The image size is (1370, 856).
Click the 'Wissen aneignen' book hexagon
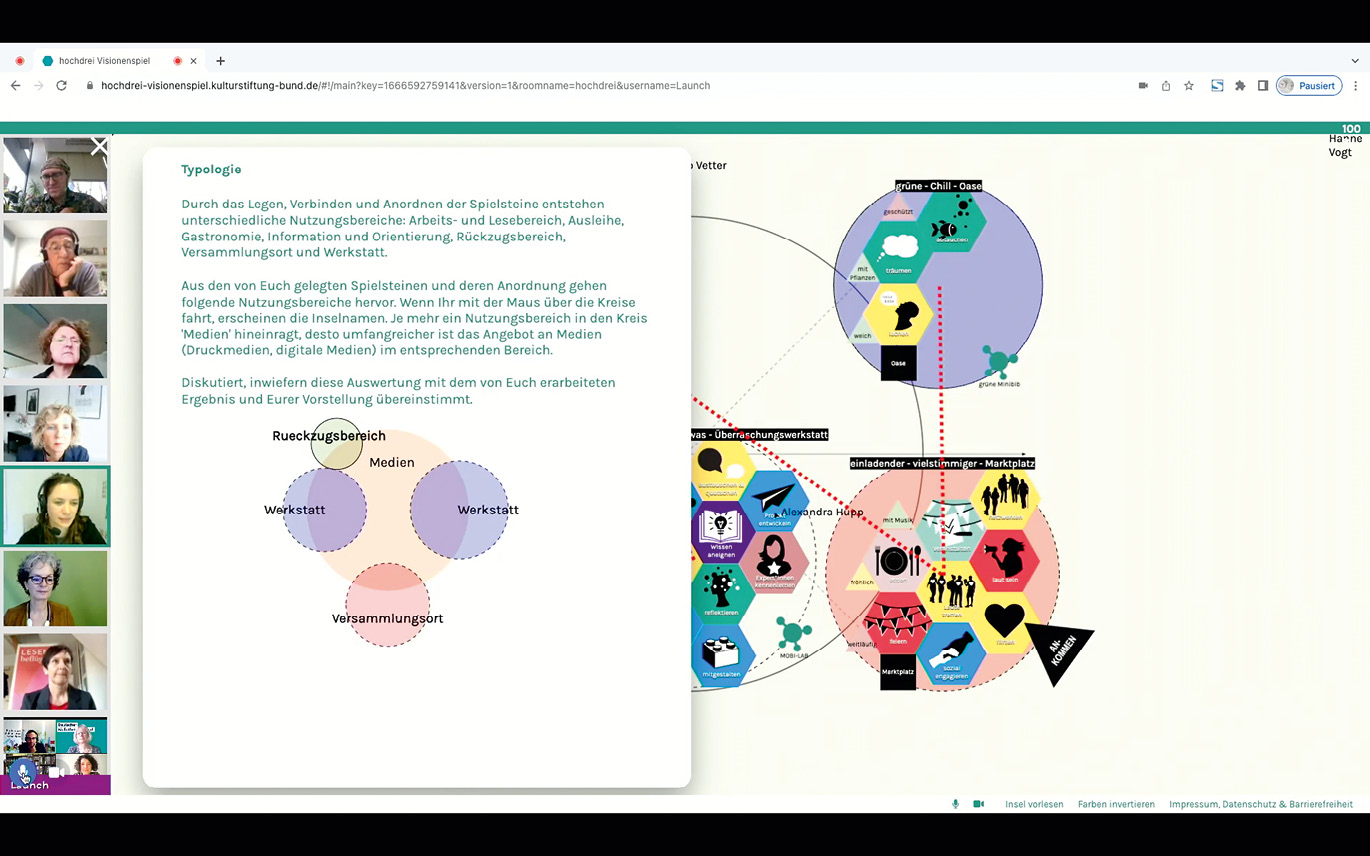pyautogui.click(x=721, y=534)
